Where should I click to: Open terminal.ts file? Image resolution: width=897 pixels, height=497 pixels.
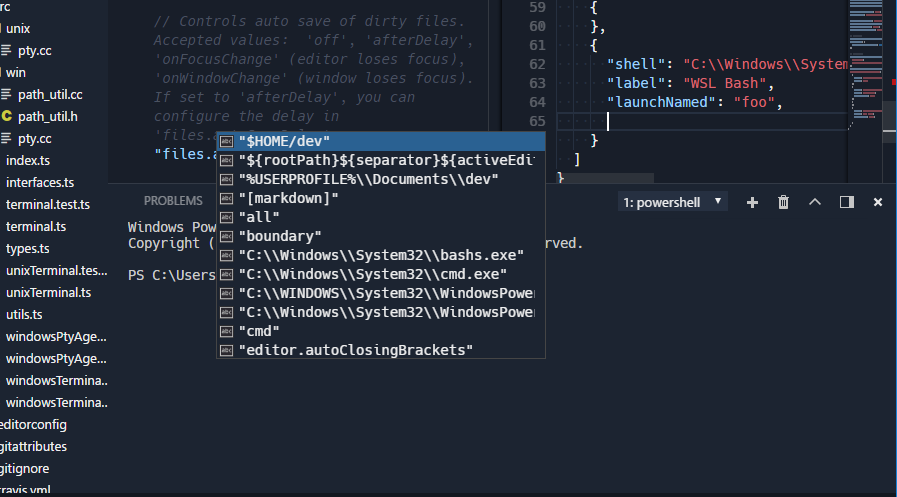click(36, 227)
